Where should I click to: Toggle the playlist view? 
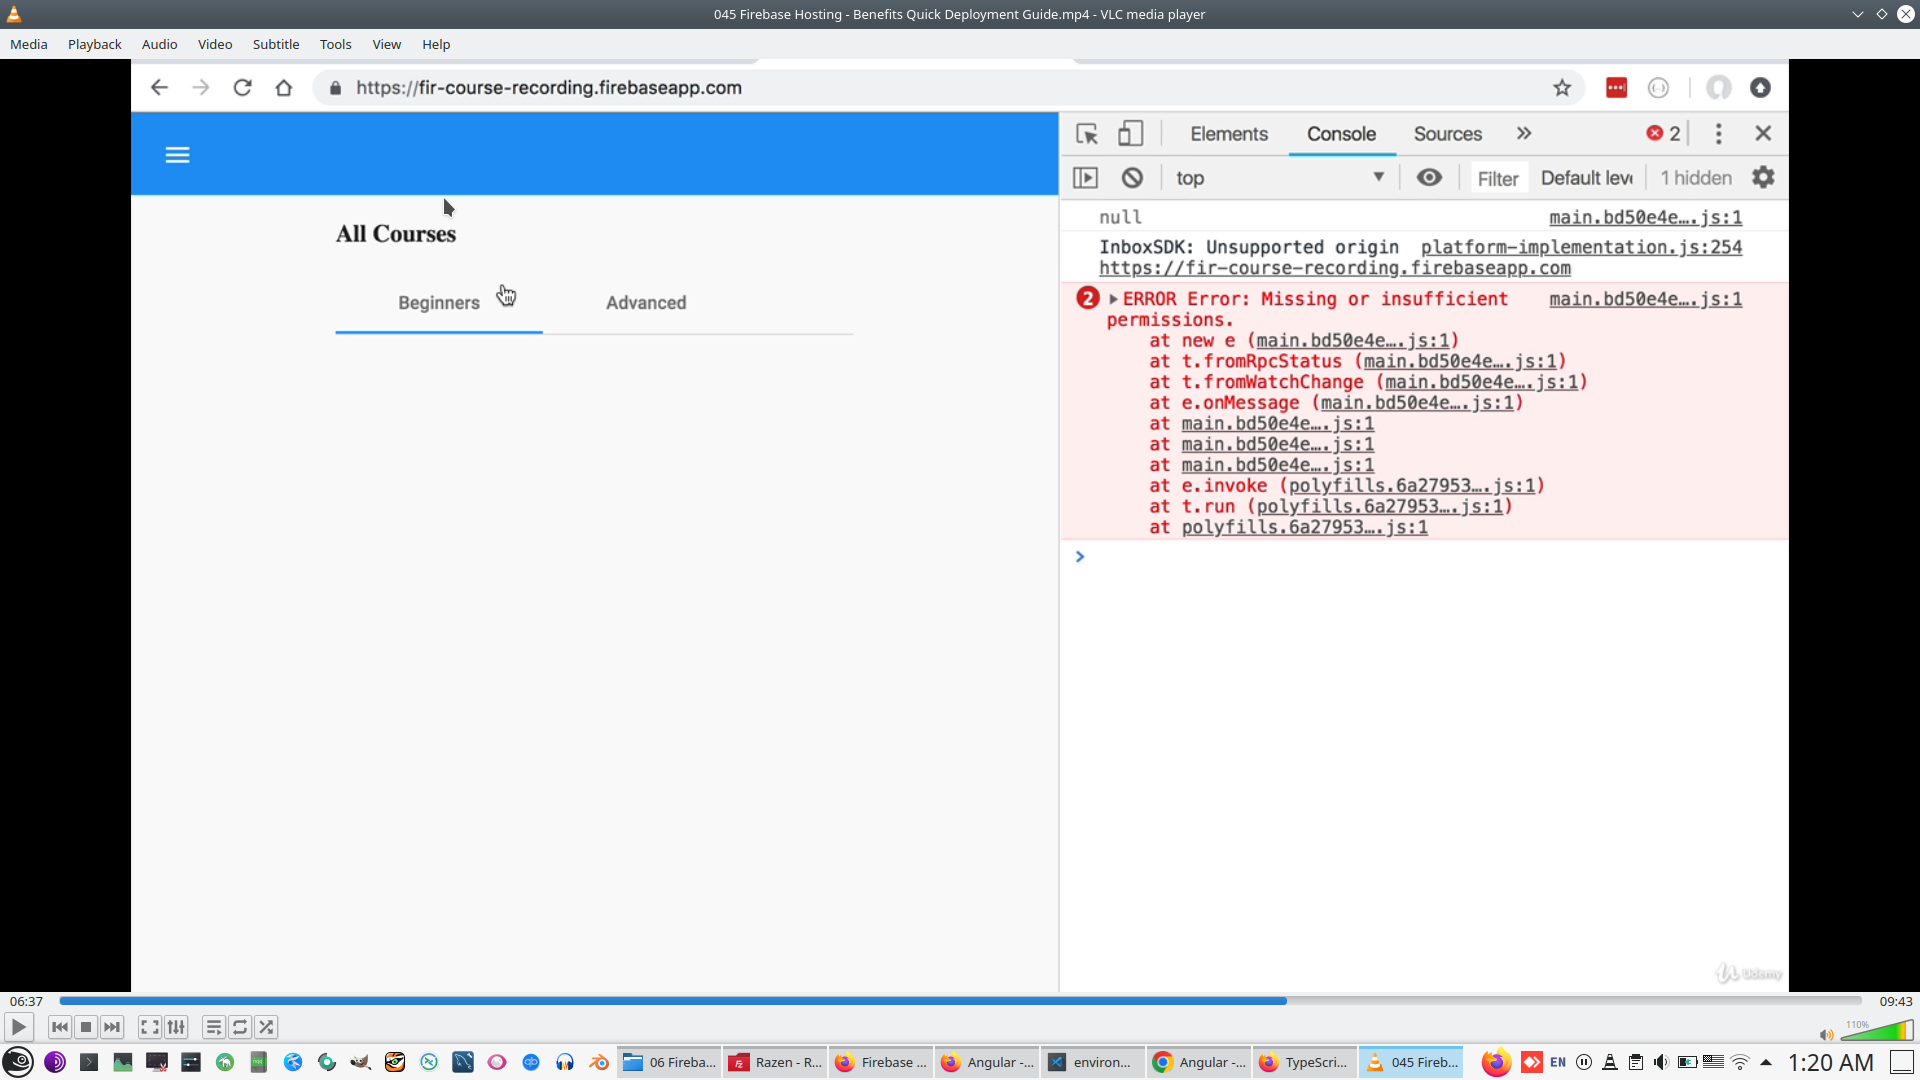click(213, 1027)
